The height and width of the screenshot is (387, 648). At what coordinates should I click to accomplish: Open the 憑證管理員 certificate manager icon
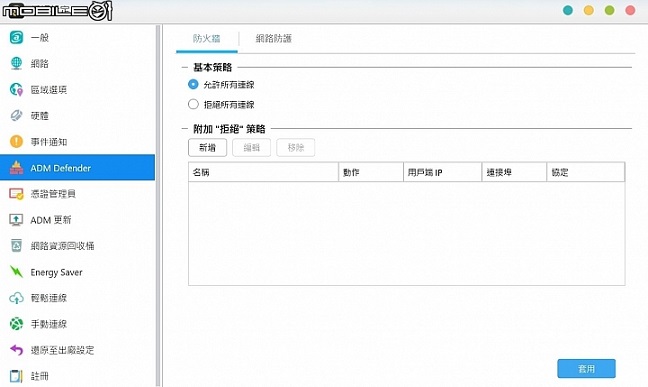tap(17, 194)
